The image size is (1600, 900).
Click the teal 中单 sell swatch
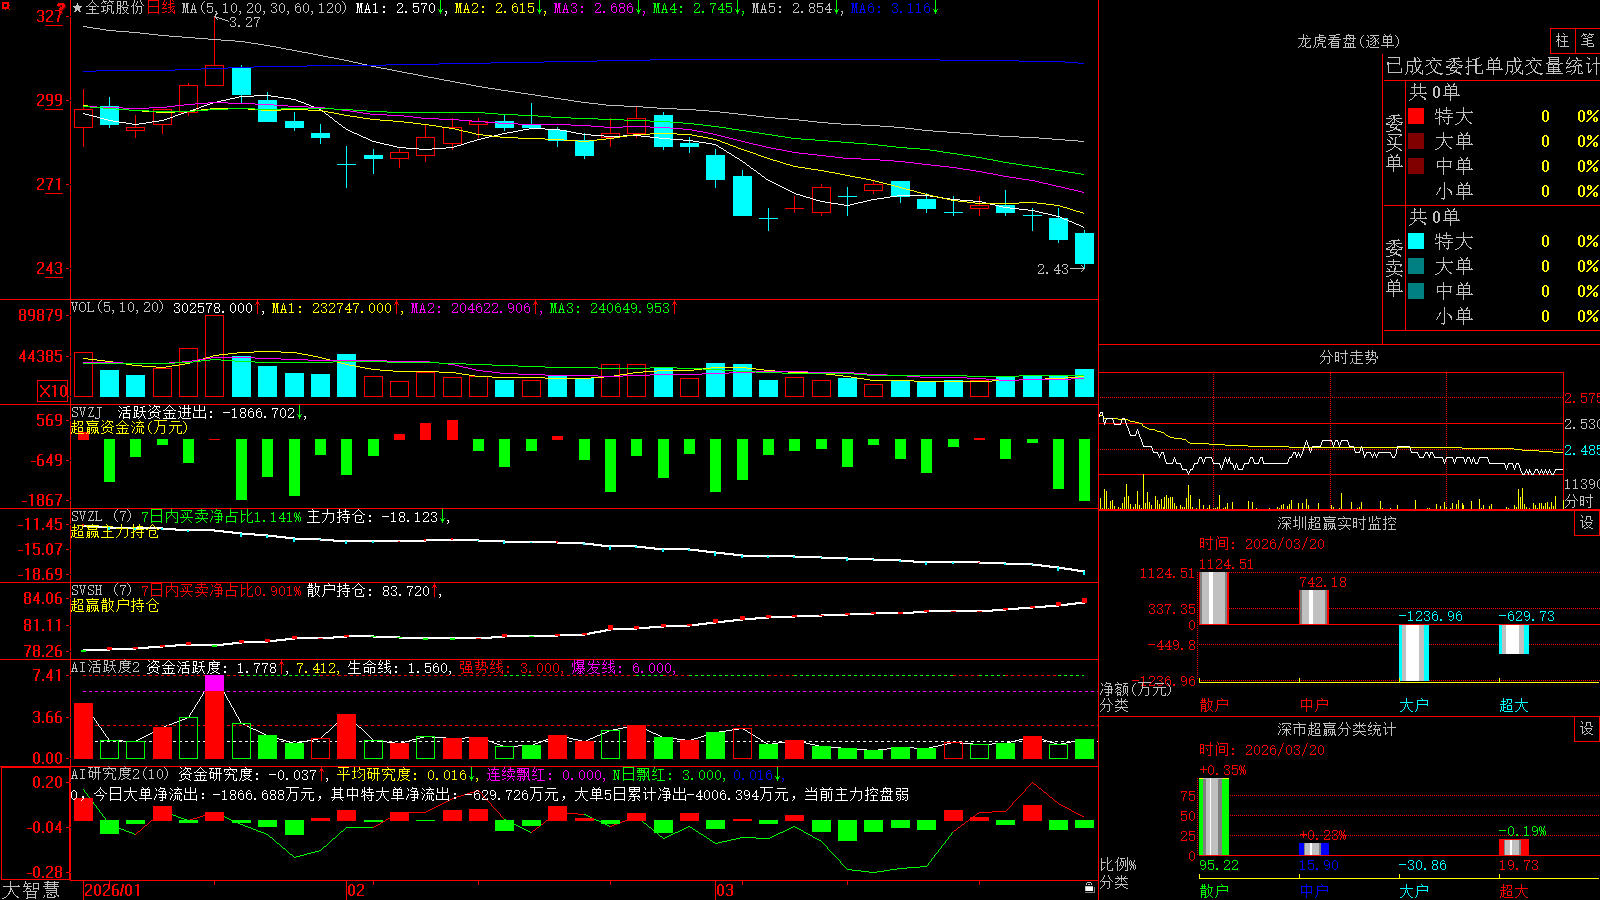(x=1416, y=291)
